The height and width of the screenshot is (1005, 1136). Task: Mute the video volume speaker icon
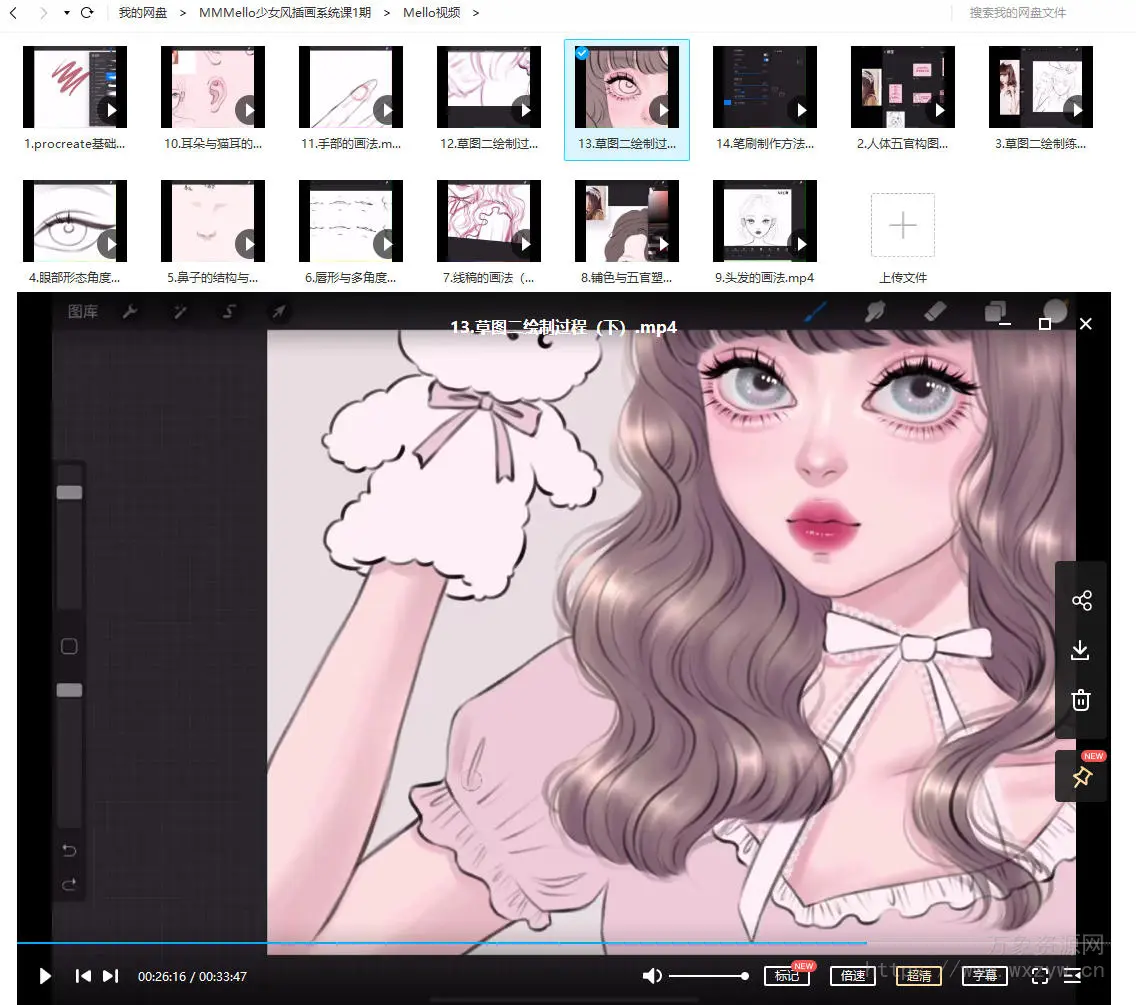pos(652,976)
